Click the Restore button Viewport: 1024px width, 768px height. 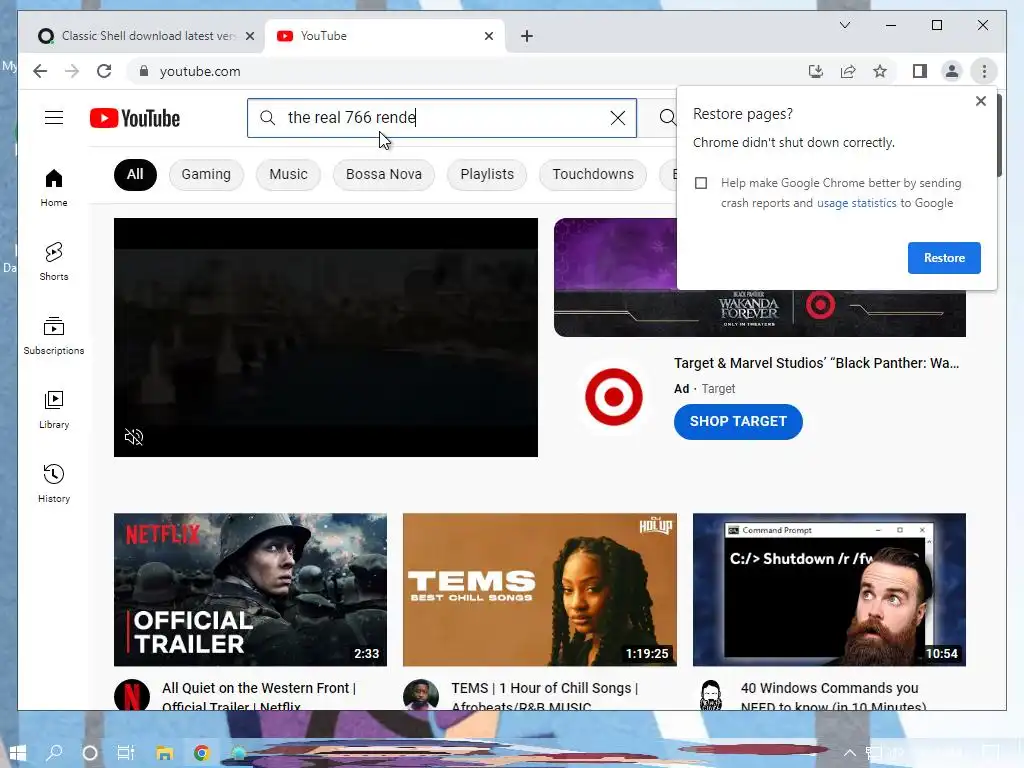(x=944, y=258)
